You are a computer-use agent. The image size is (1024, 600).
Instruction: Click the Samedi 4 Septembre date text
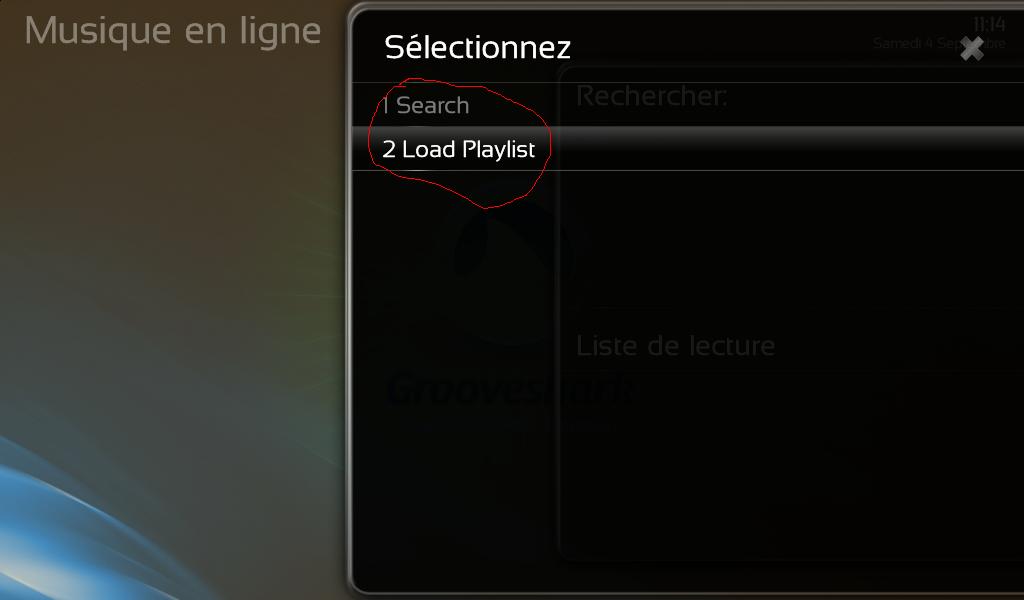pyautogui.click(x=939, y=43)
